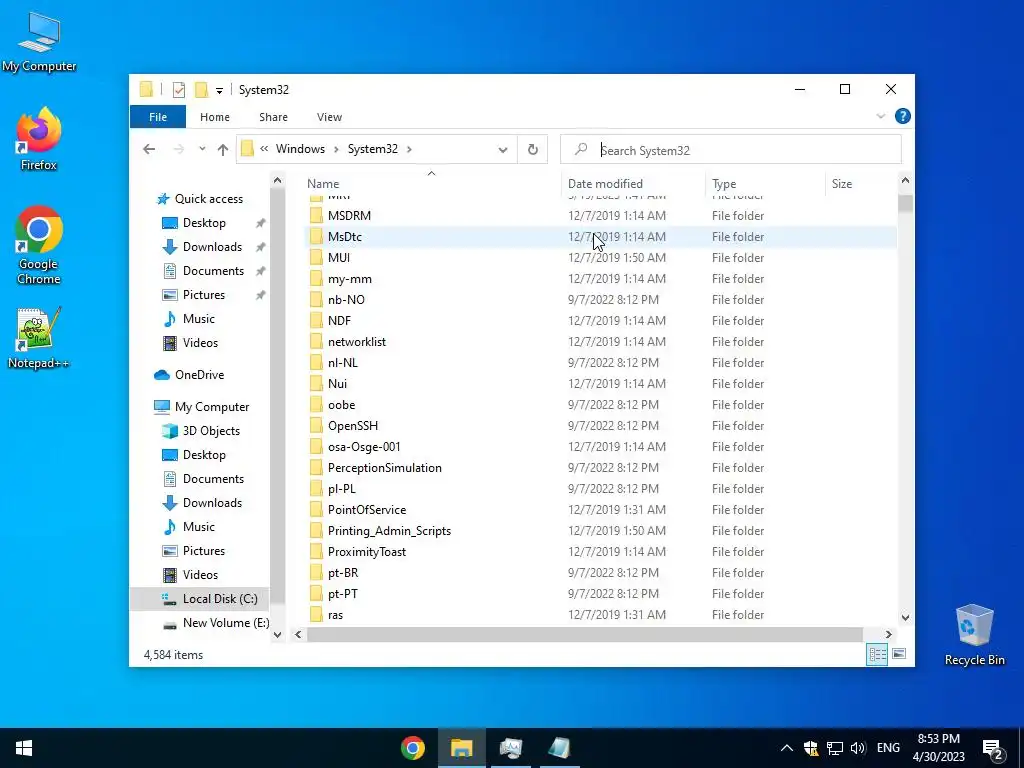Sort by the Size column header
This screenshot has width=1024, height=768.
(861, 184)
